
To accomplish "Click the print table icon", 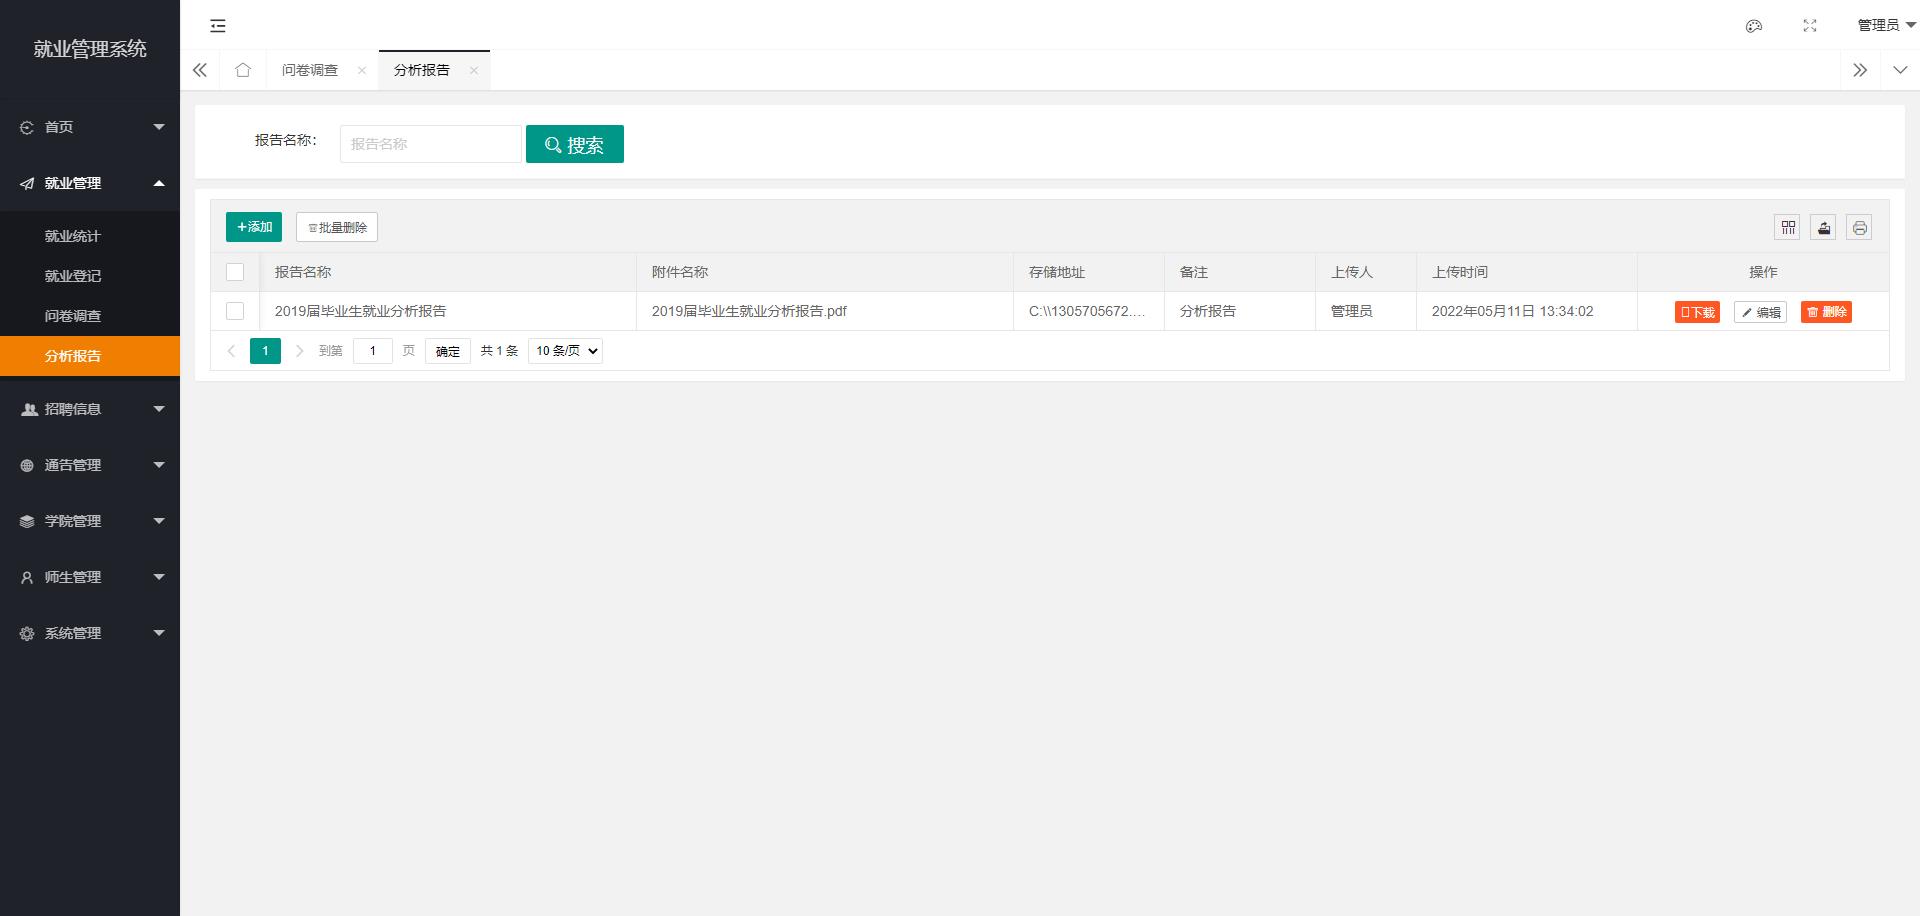I will pos(1860,228).
